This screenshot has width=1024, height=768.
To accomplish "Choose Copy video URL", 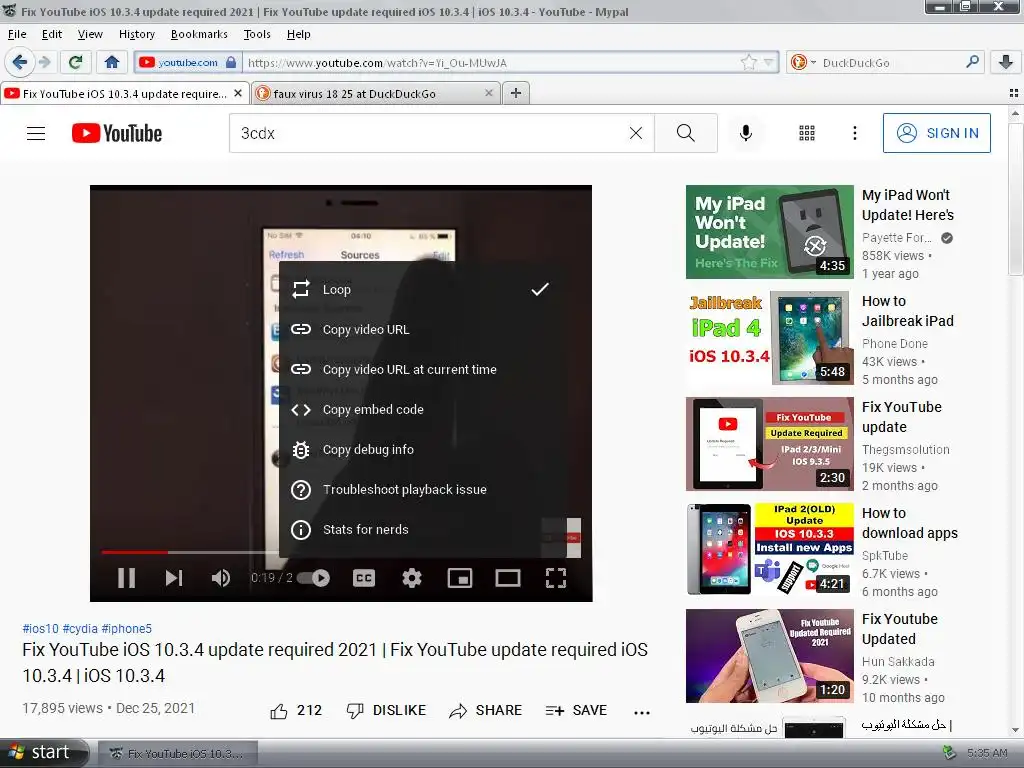I will coord(421,329).
